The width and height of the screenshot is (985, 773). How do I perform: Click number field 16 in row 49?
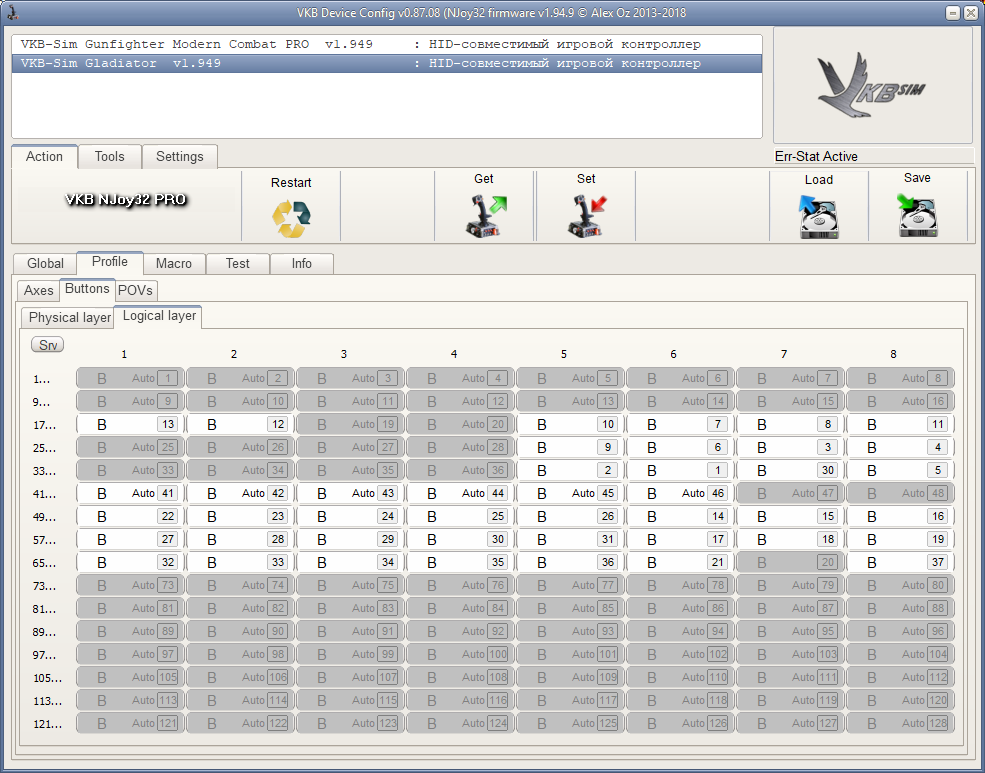[937, 516]
